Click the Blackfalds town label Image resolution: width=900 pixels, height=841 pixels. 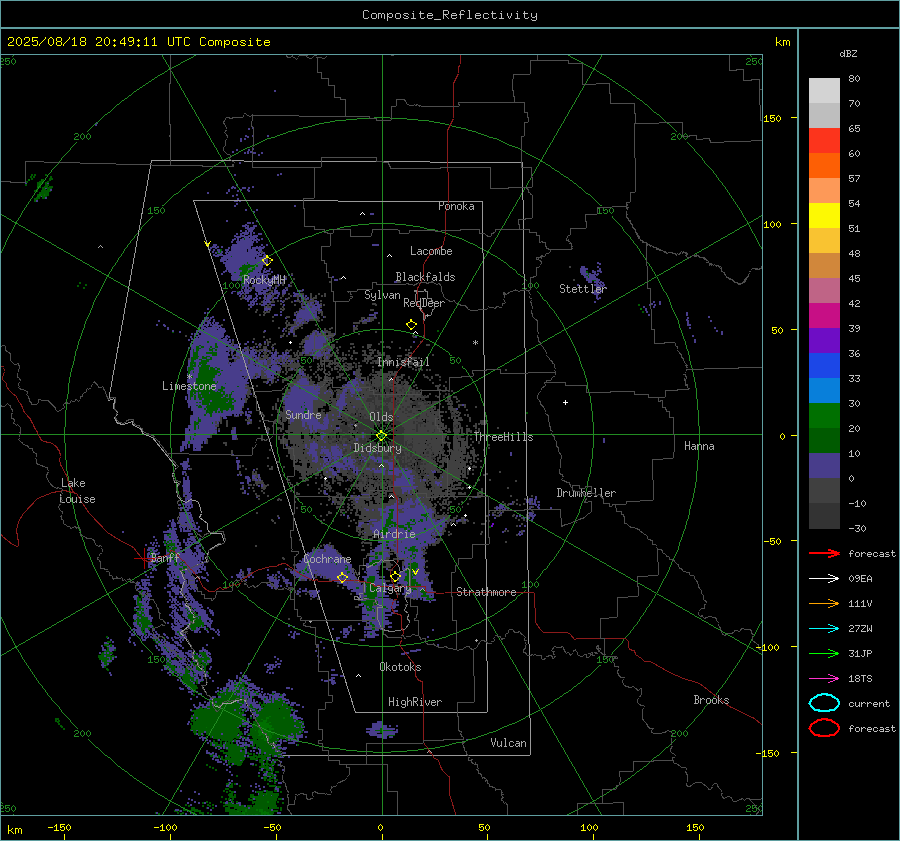[425, 277]
